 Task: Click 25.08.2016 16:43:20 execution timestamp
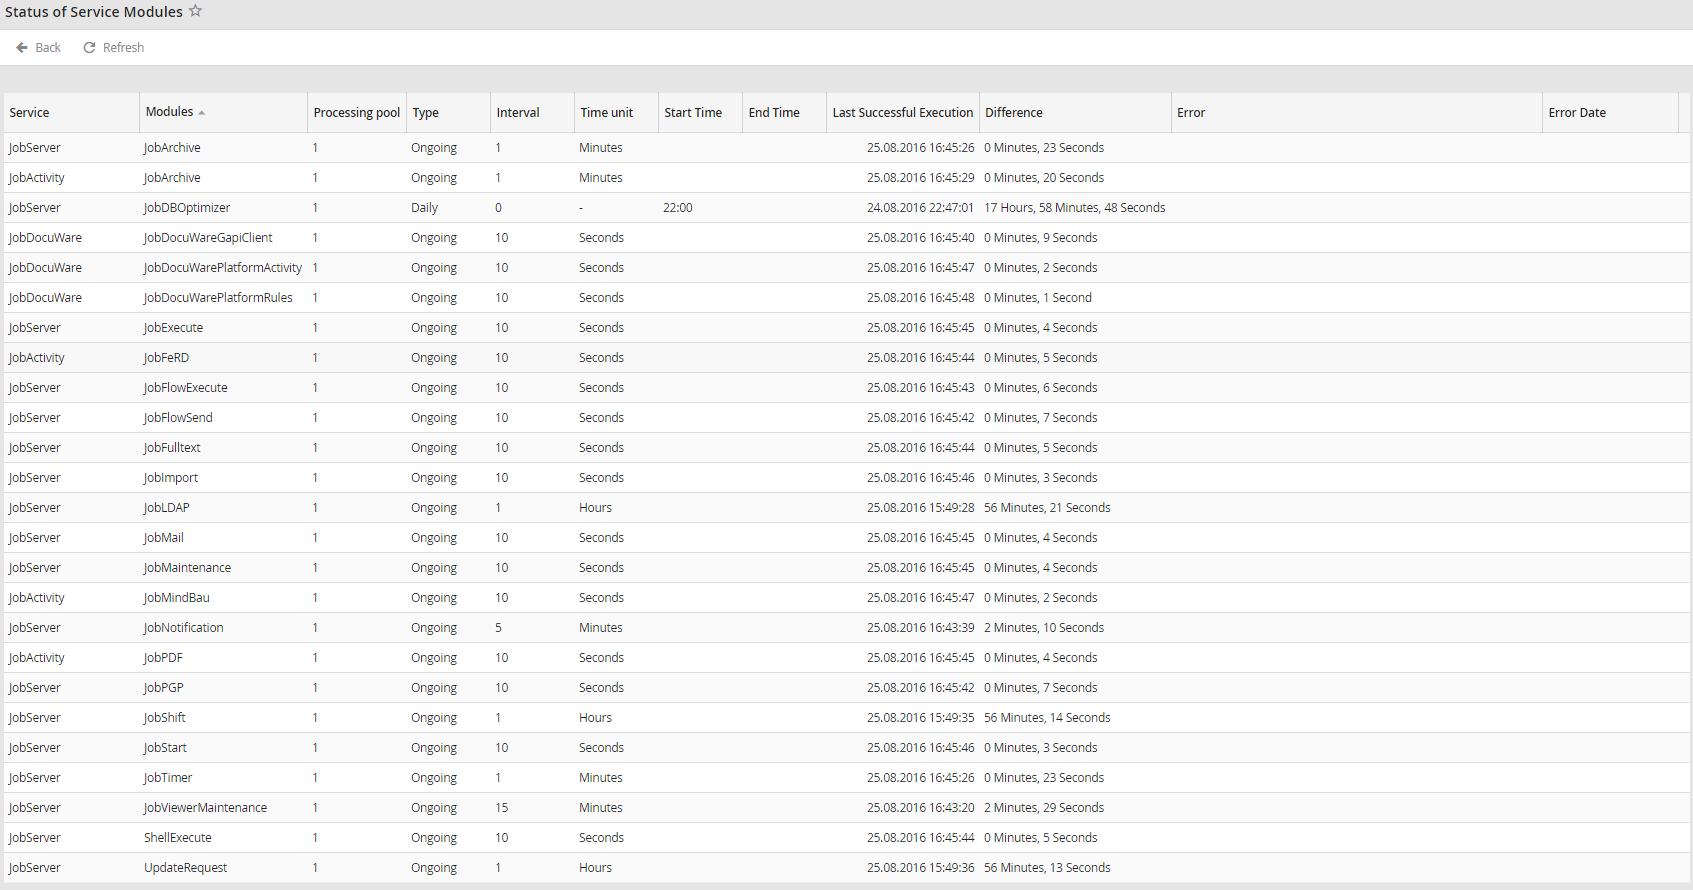pyautogui.click(x=920, y=808)
